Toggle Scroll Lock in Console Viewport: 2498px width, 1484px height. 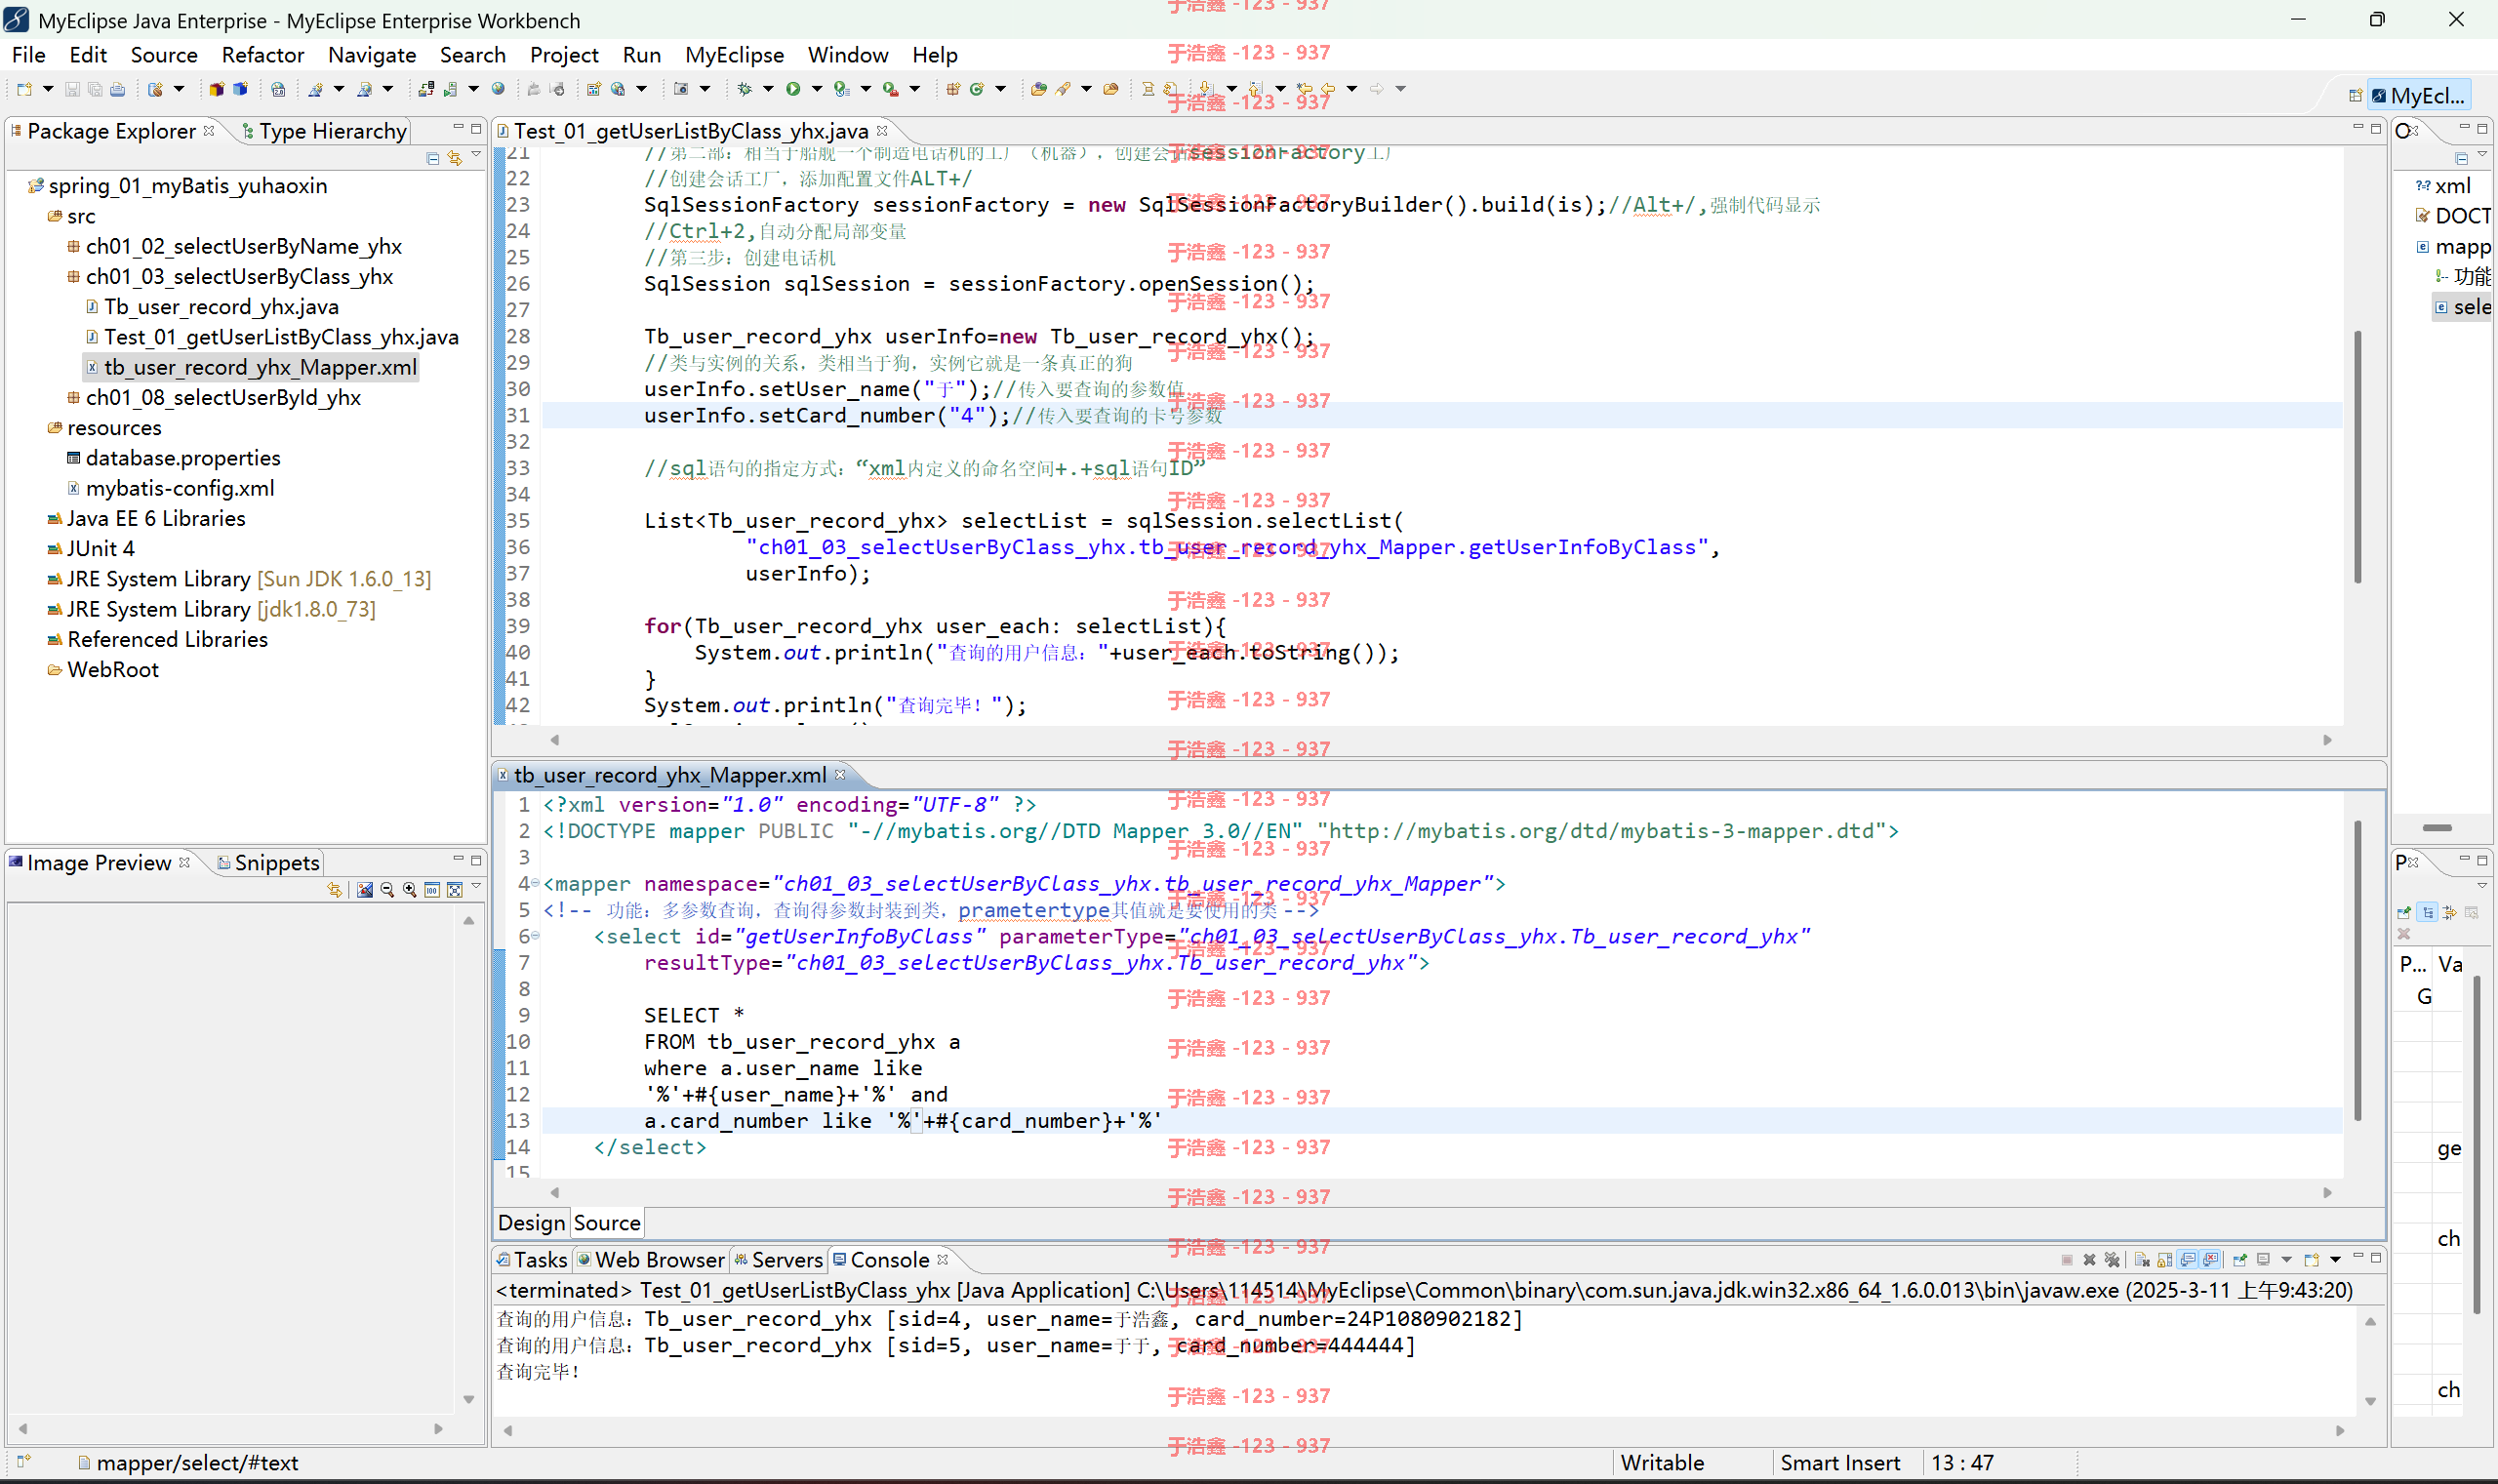tap(2165, 1260)
